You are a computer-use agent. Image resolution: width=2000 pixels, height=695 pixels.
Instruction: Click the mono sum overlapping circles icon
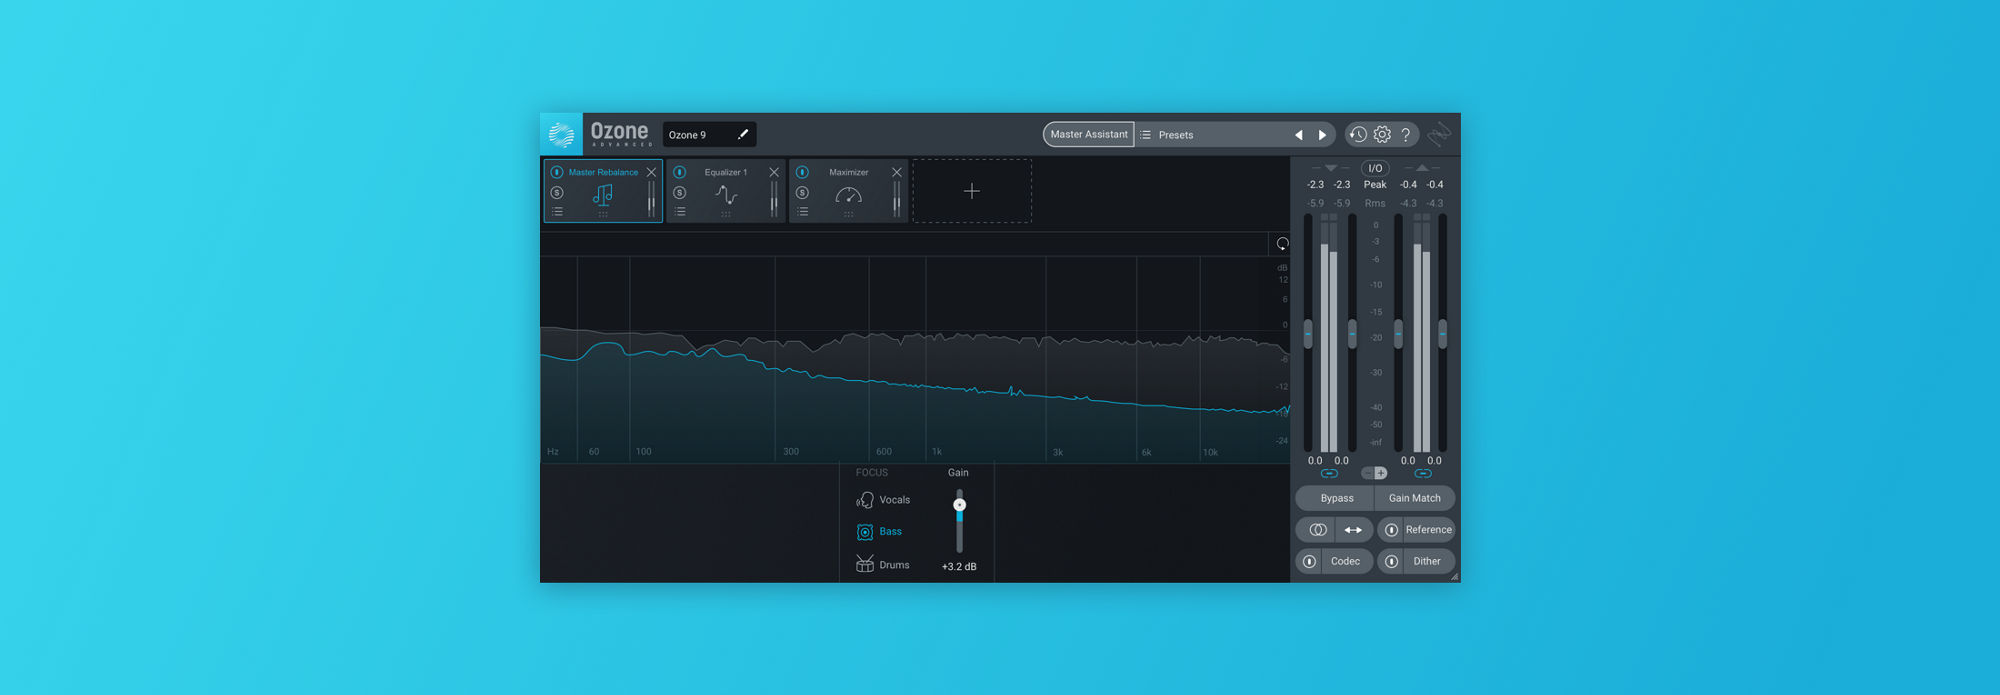coord(1318,530)
